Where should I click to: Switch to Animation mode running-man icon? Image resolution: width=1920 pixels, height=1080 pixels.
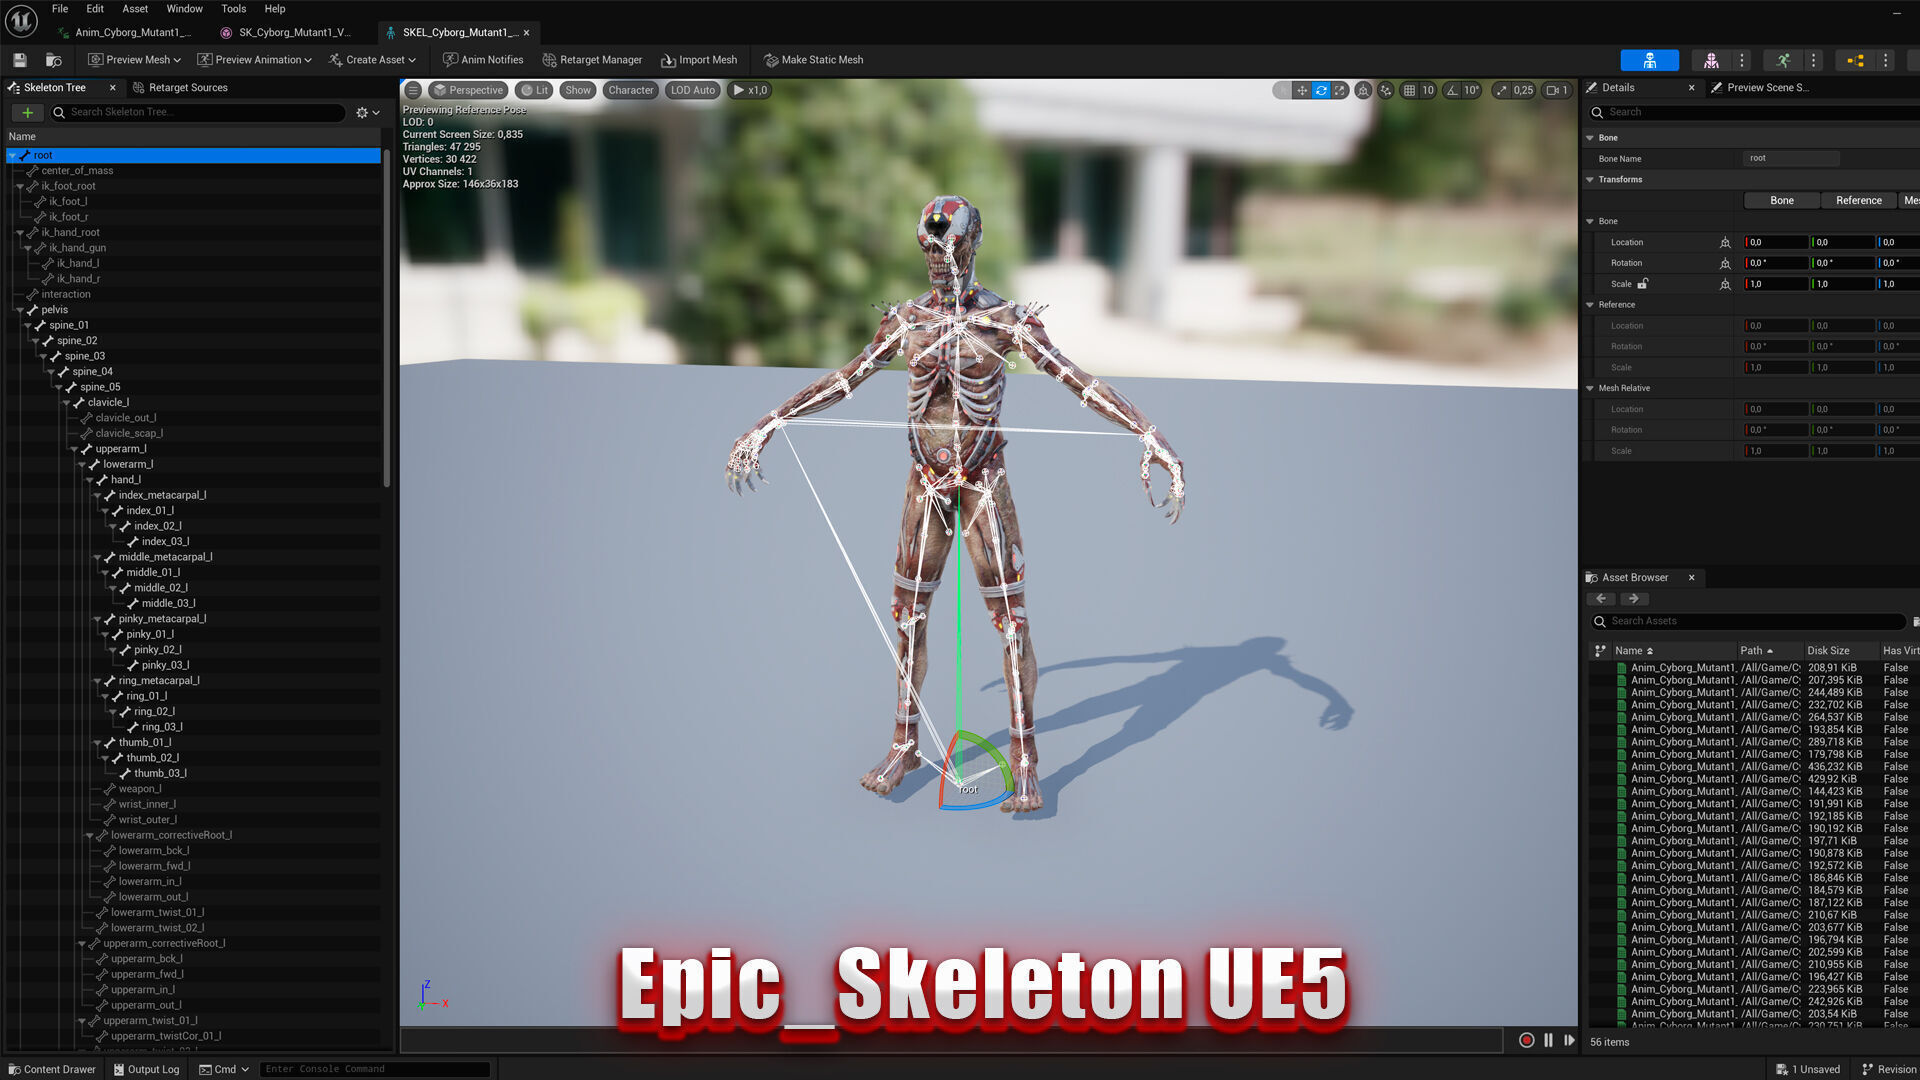point(1783,60)
